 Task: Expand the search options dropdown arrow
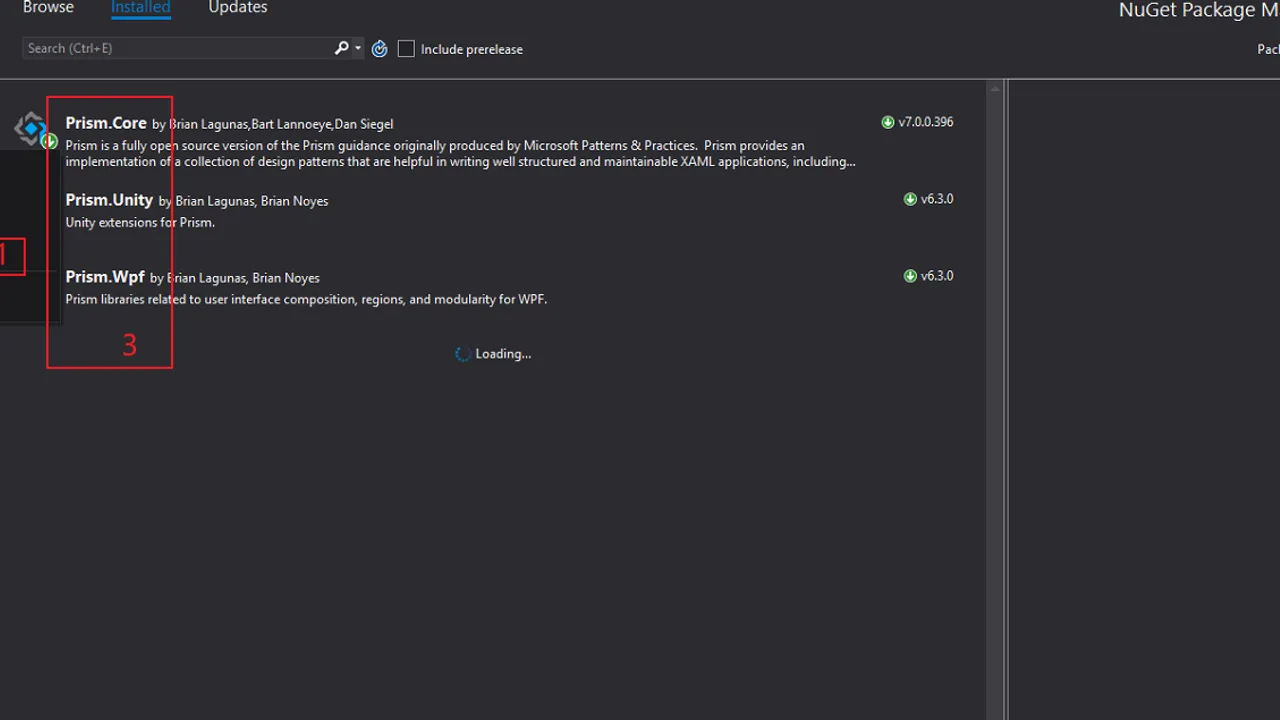[358, 48]
